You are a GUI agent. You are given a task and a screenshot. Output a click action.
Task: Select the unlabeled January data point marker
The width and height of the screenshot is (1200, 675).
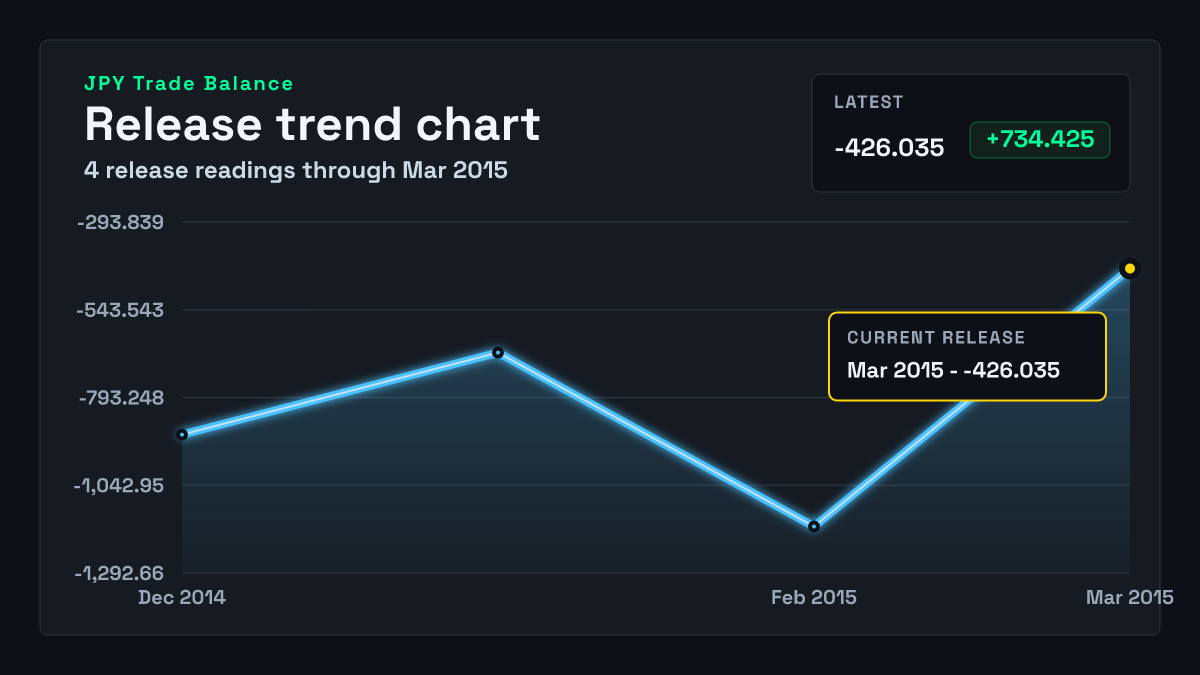(498, 352)
